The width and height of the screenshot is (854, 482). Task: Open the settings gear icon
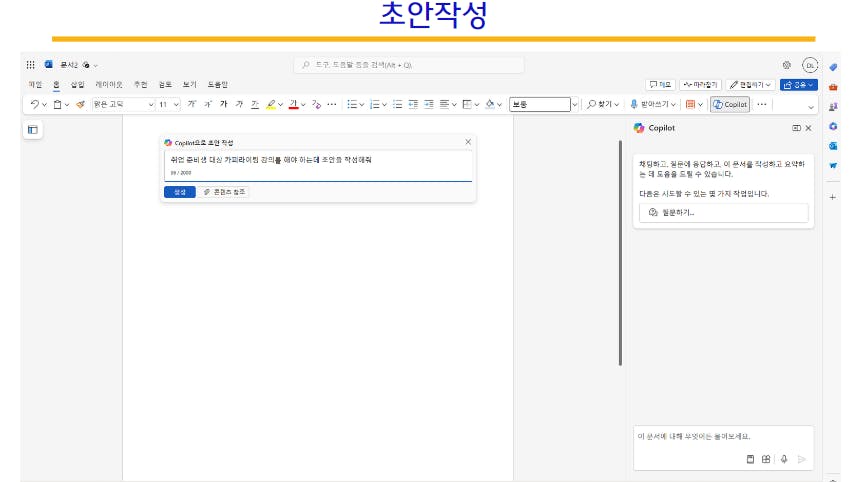coord(786,64)
